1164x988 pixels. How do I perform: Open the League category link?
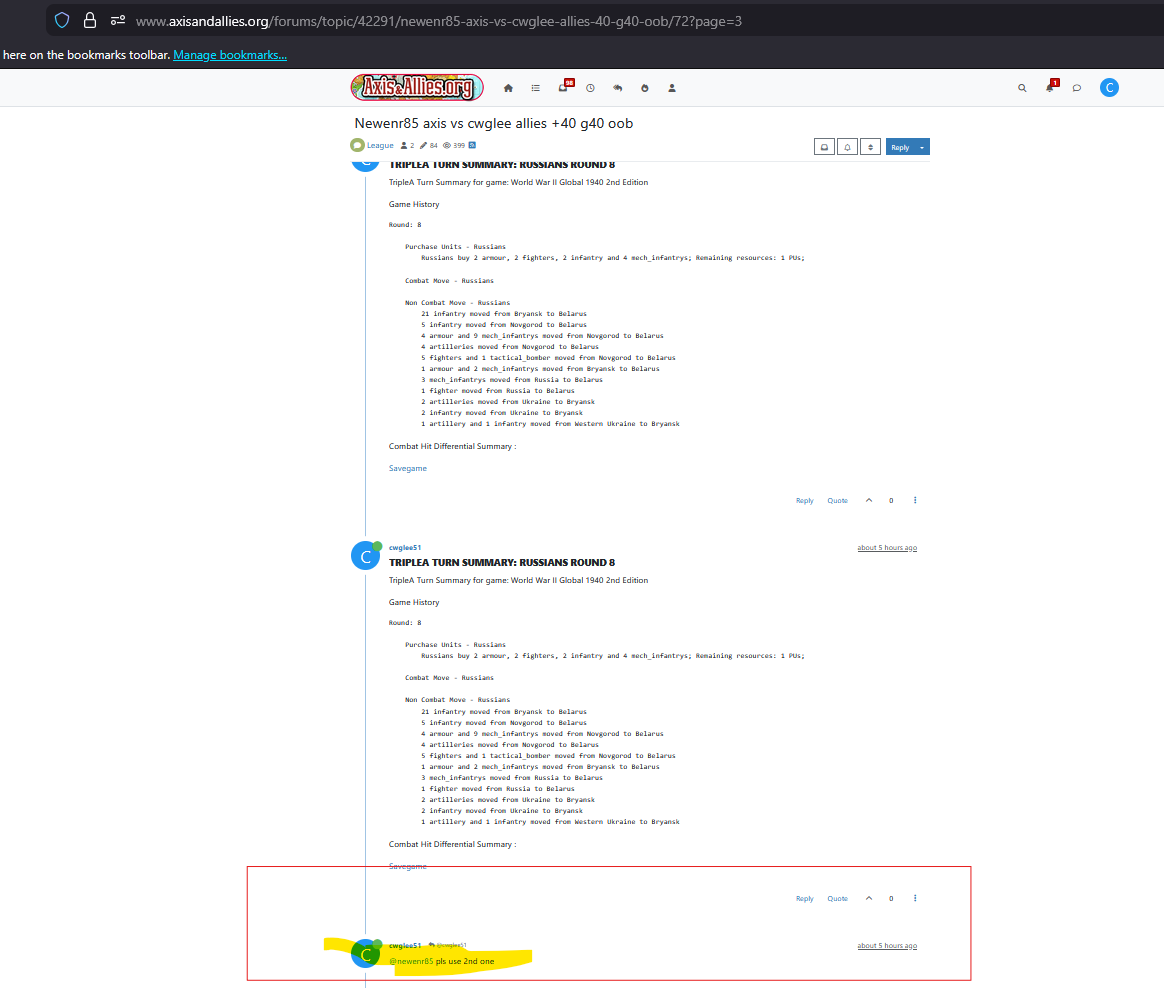pos(379,146)
